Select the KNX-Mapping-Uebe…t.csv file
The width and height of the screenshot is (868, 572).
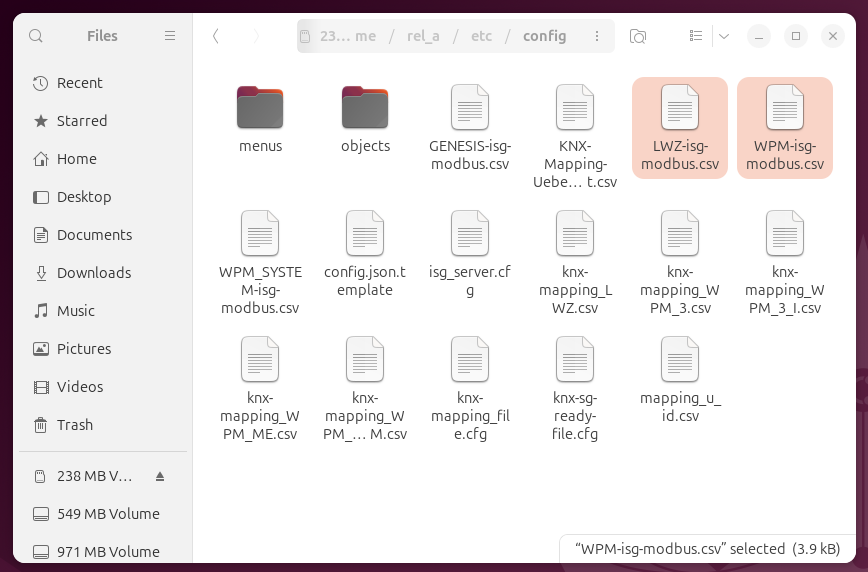click(575, 136)
